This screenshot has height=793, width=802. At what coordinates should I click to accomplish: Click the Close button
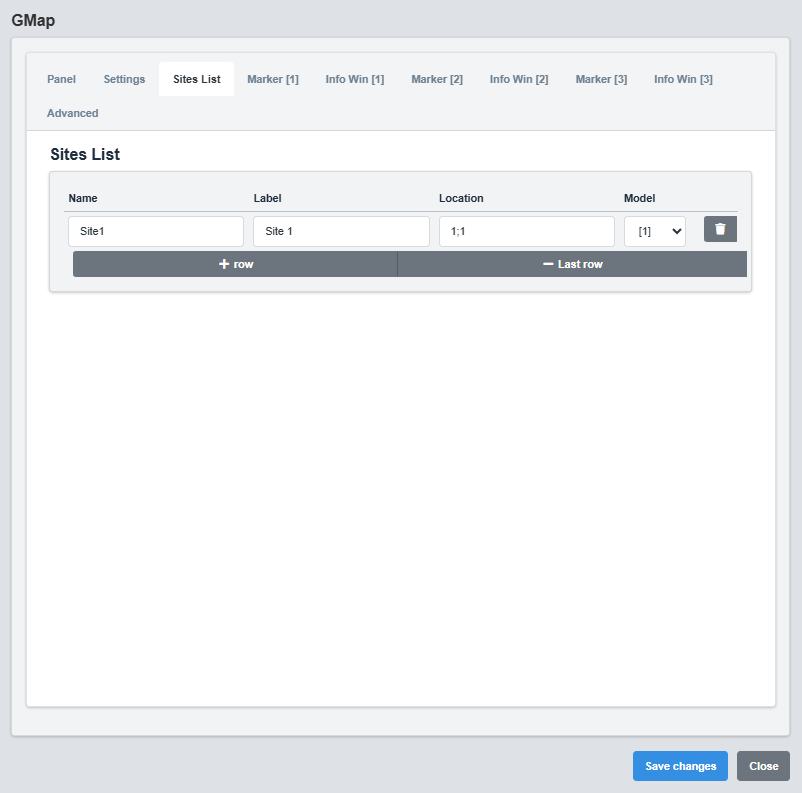(763, 766)
